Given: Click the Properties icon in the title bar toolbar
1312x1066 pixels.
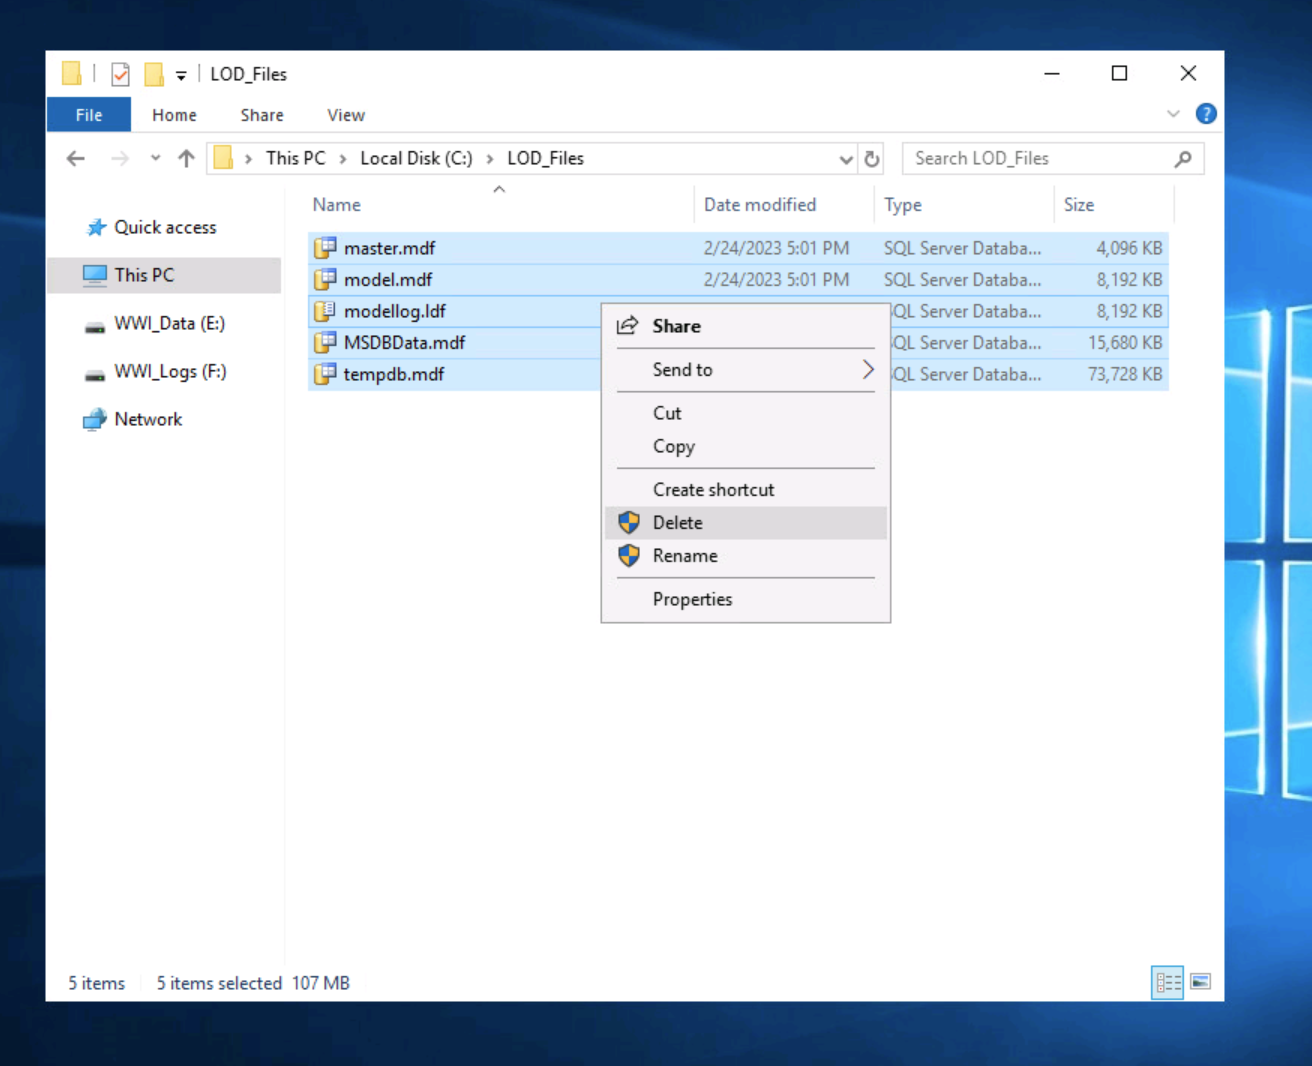Looking at the screenshot, I should 120,73.
